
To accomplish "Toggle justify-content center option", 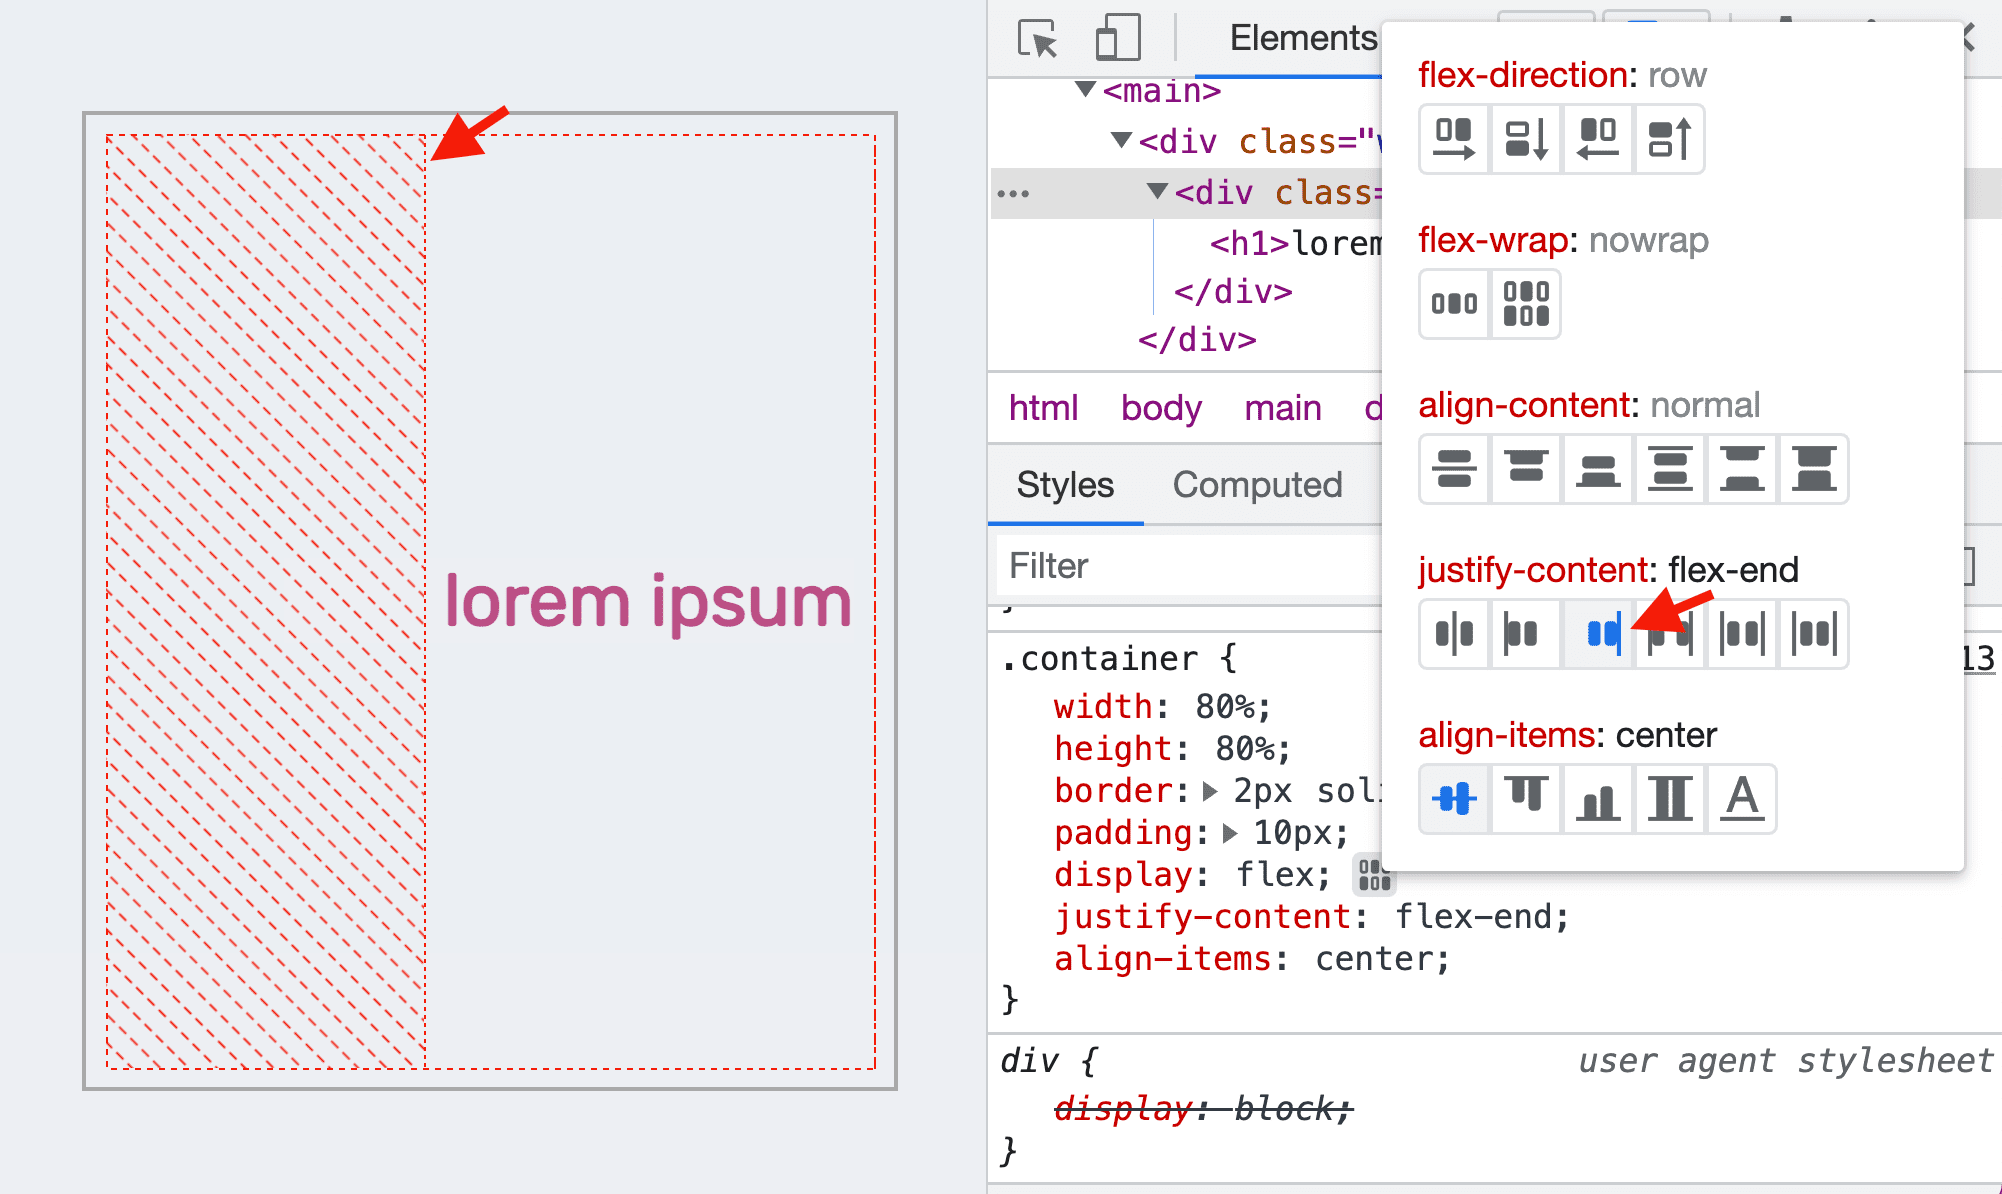I will click(x=1455, y=635).
